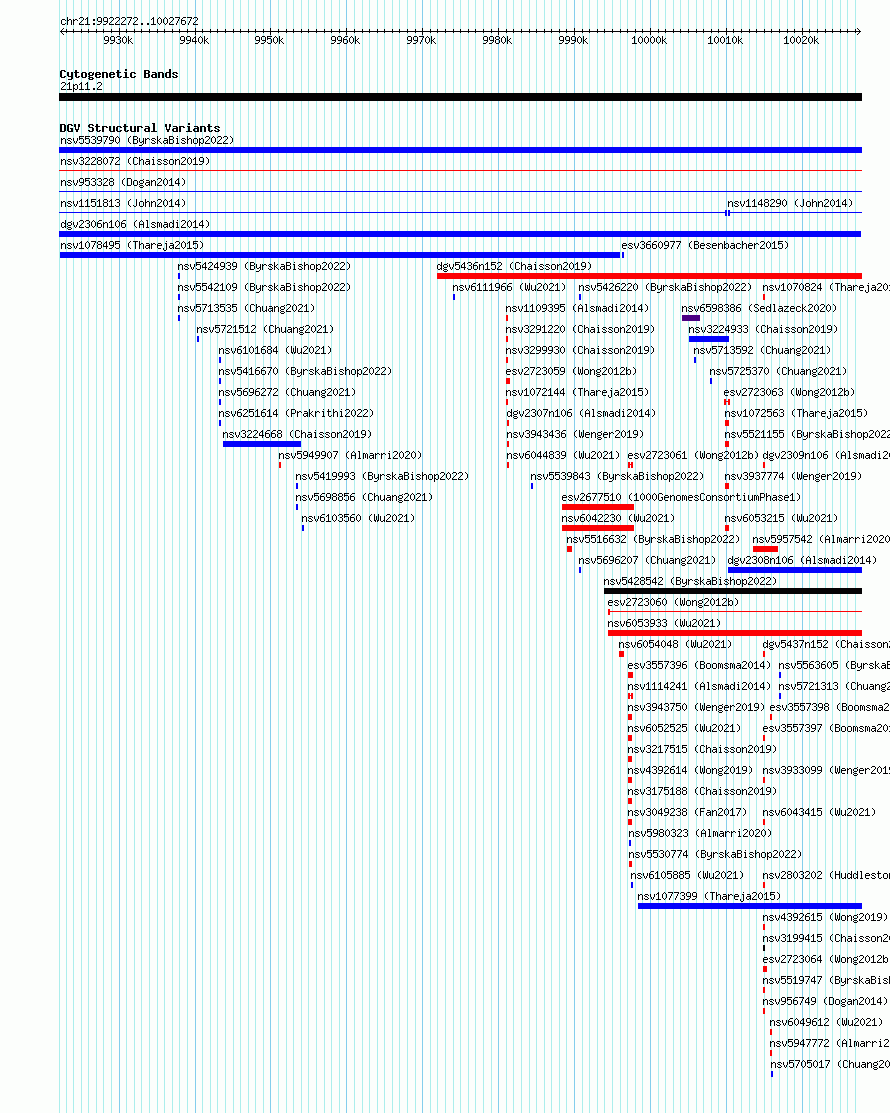Select the nsv5980323 (Almarri2020) label

(x=700, y=834)
